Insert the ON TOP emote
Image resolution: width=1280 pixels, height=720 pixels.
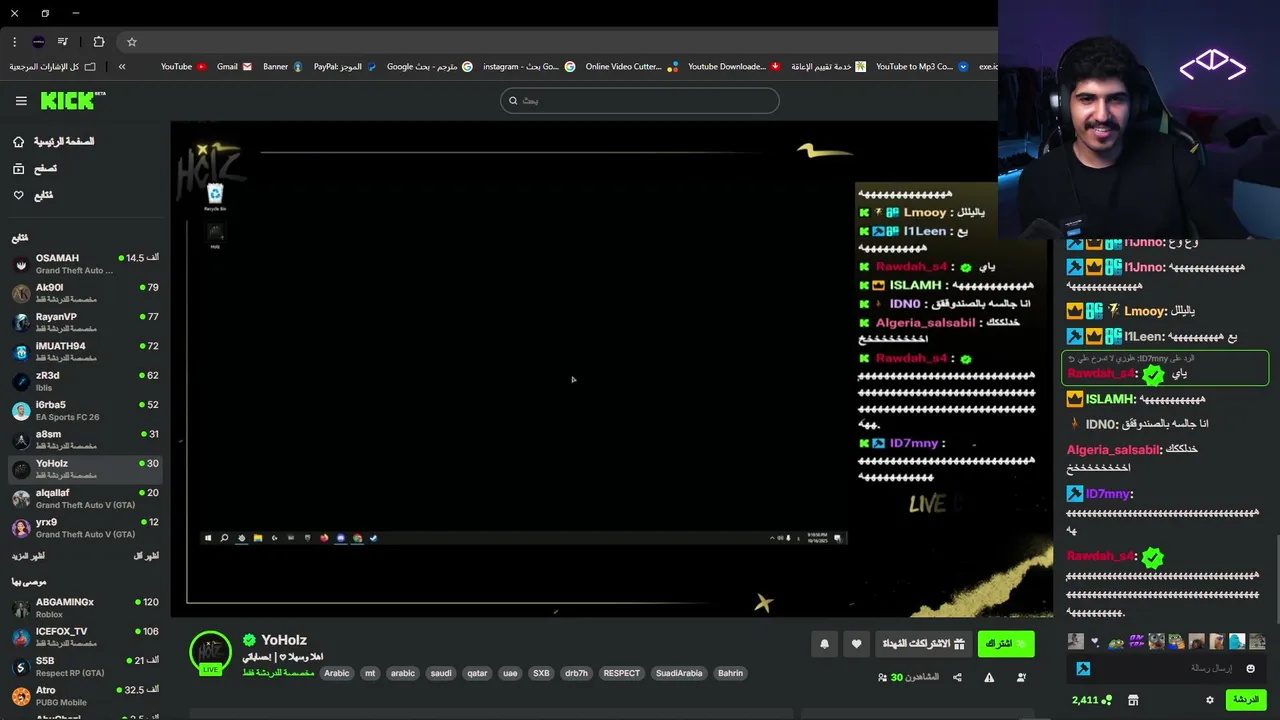point(1136,642)
